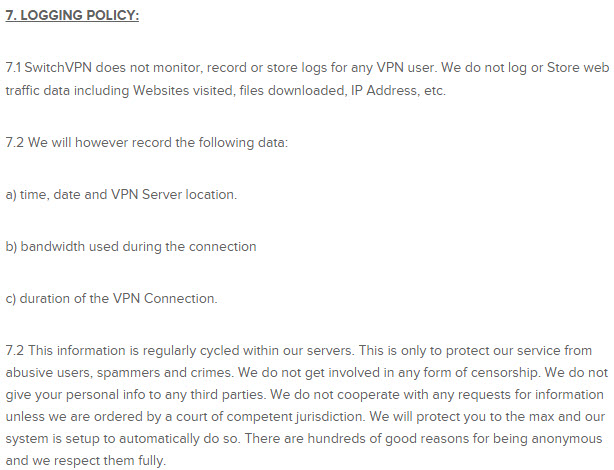Click the word SwitchVPN in section 7.1
The width and height of the screenshot is (614, 470).
58,67
